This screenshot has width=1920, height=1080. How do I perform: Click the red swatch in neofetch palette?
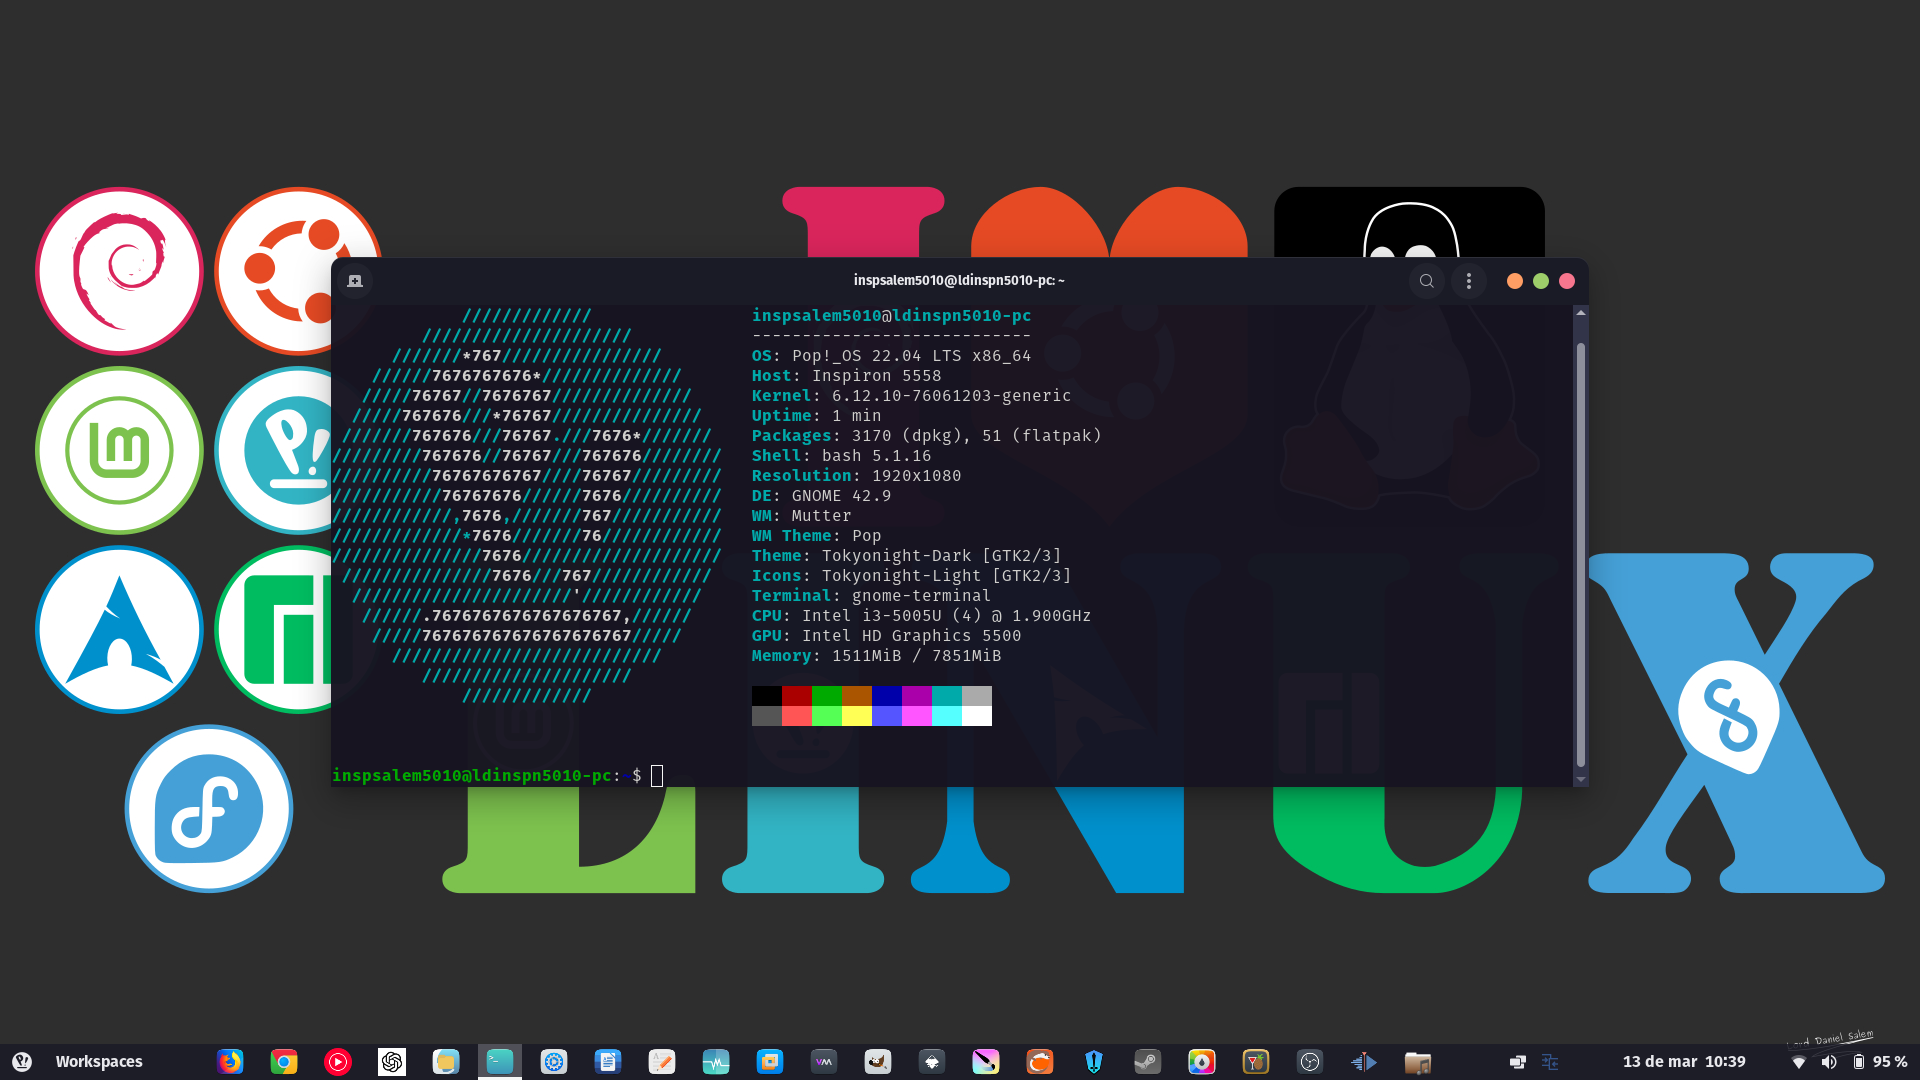tap(797, 696)
